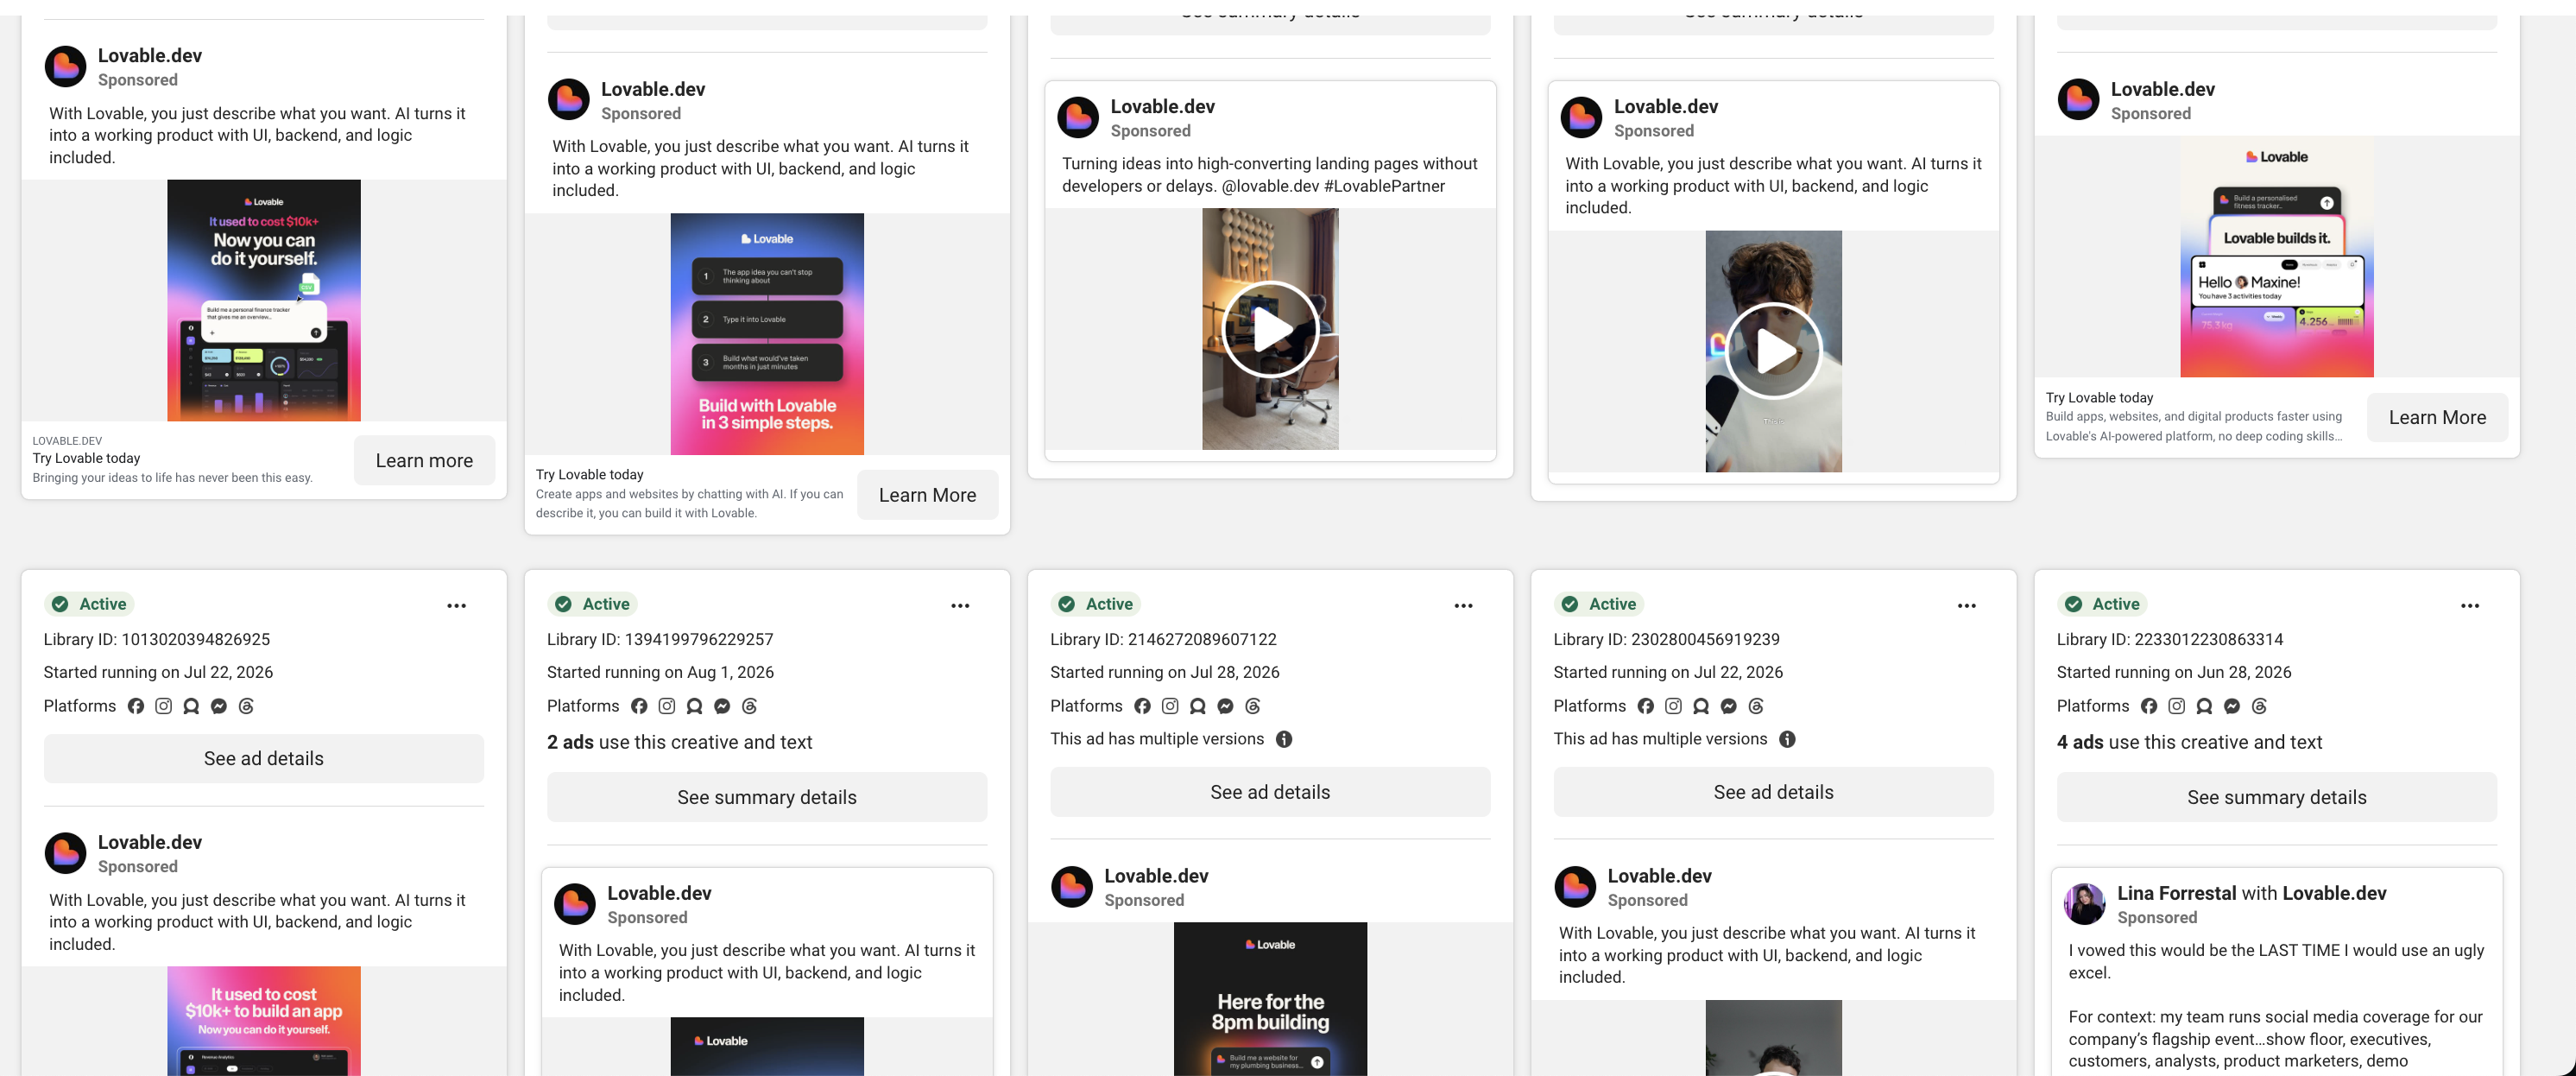Open 'It used to cost $10k+ to build an app' image

pos(264,1021)
